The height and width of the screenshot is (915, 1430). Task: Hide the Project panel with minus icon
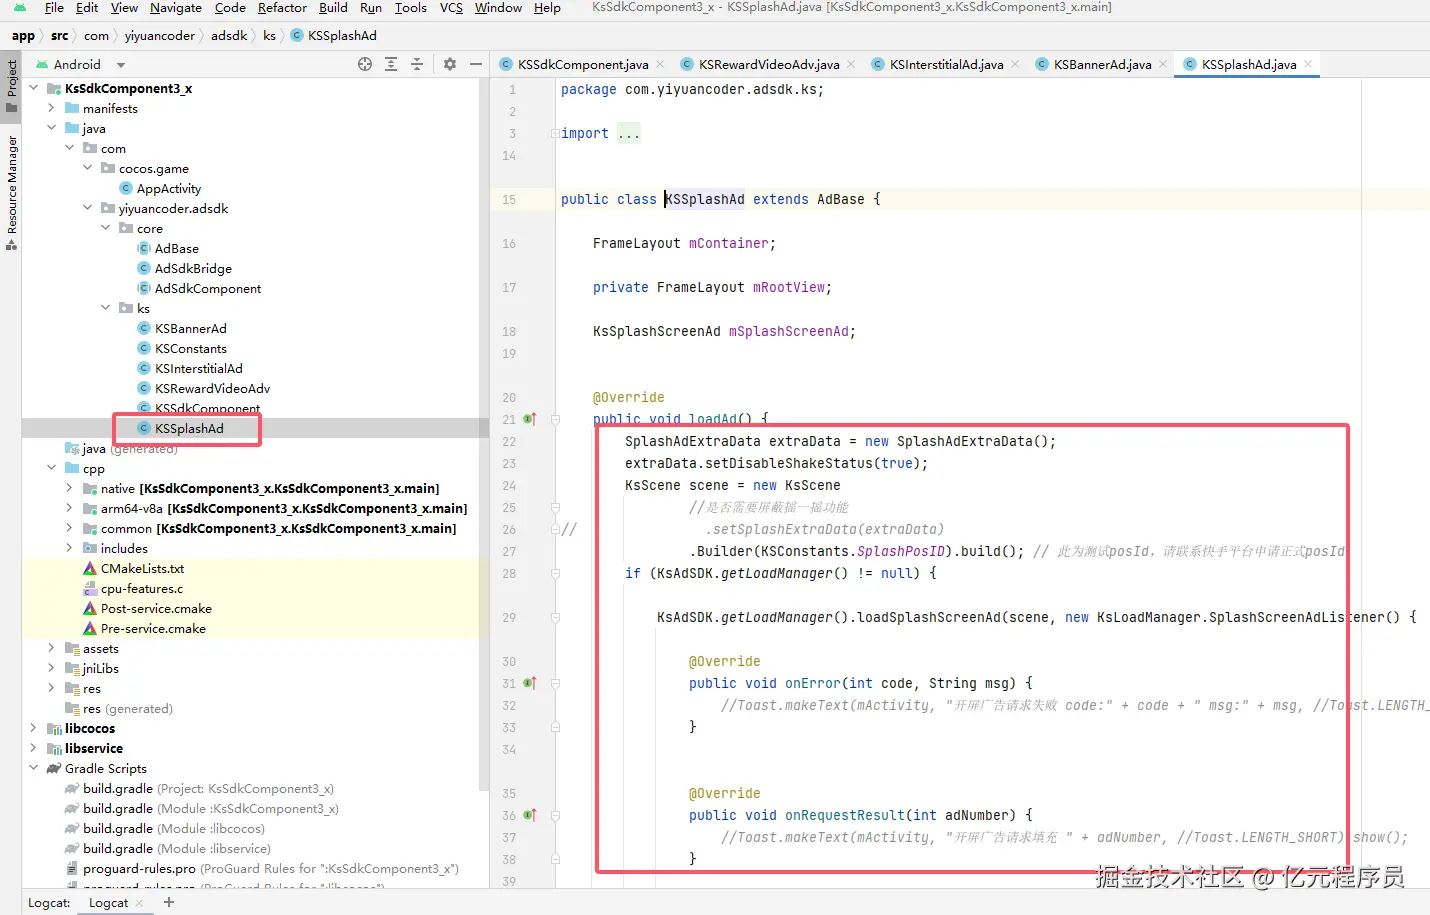pos(476,64)
